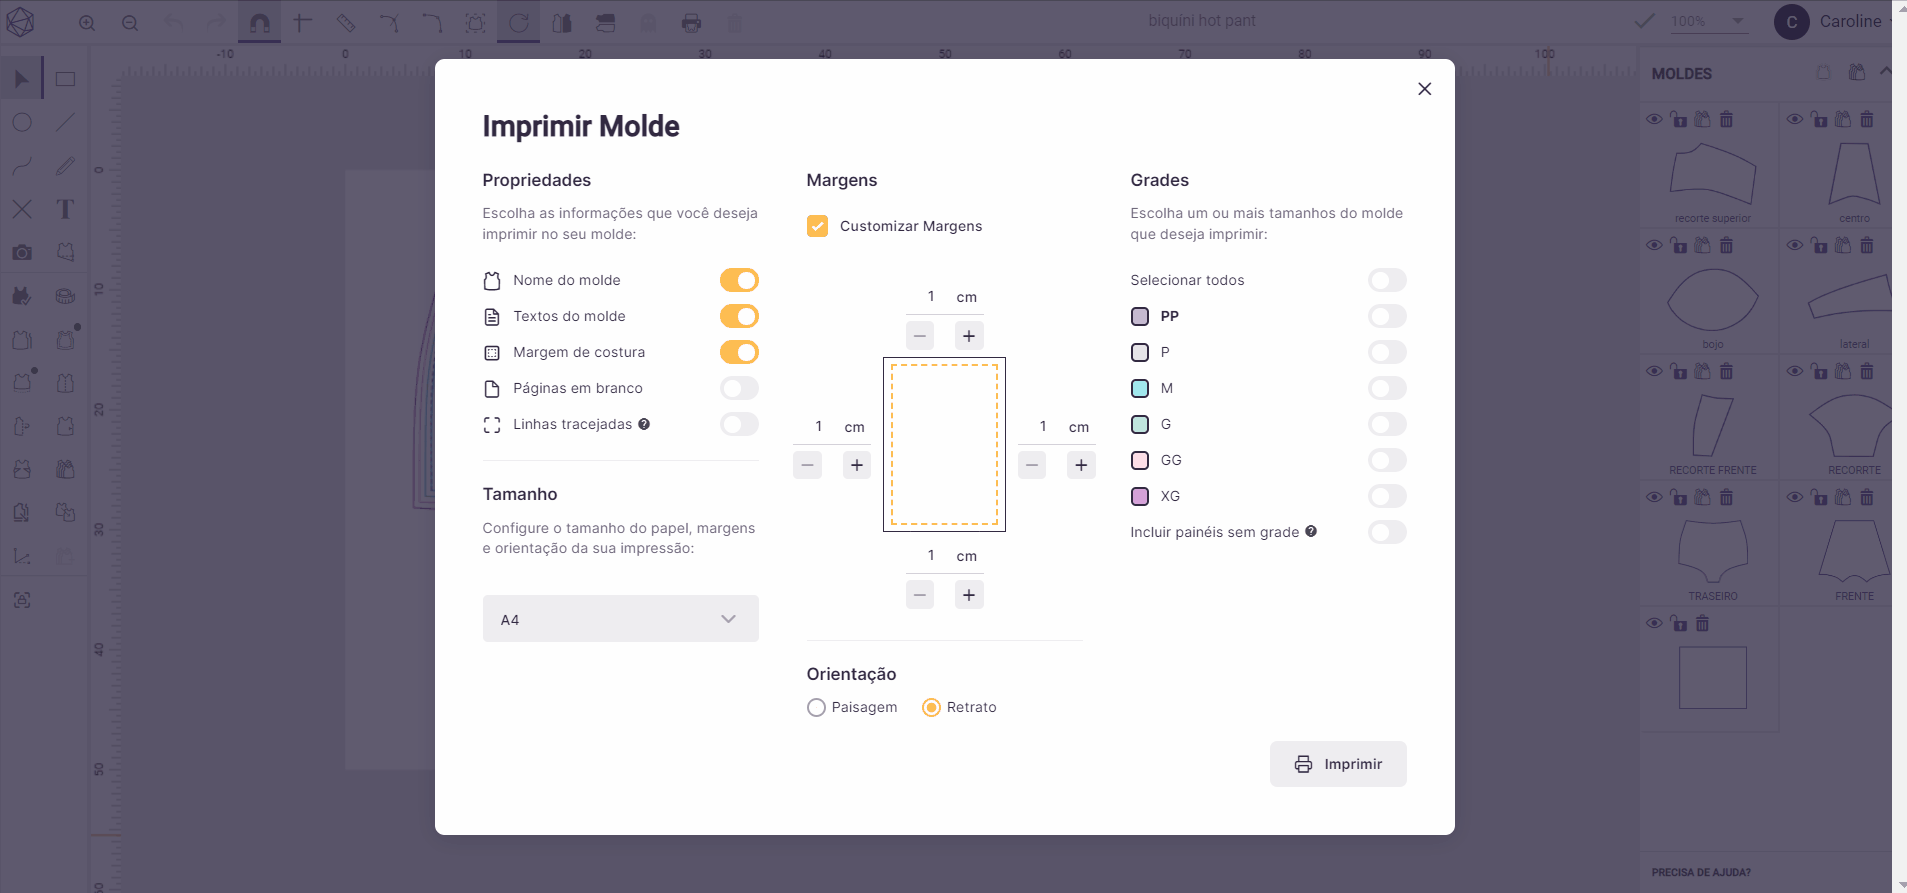This screenshot has height=893, width=1907.
Task: Toggle Margem de costura switch
Action: [x=739, y=352]
